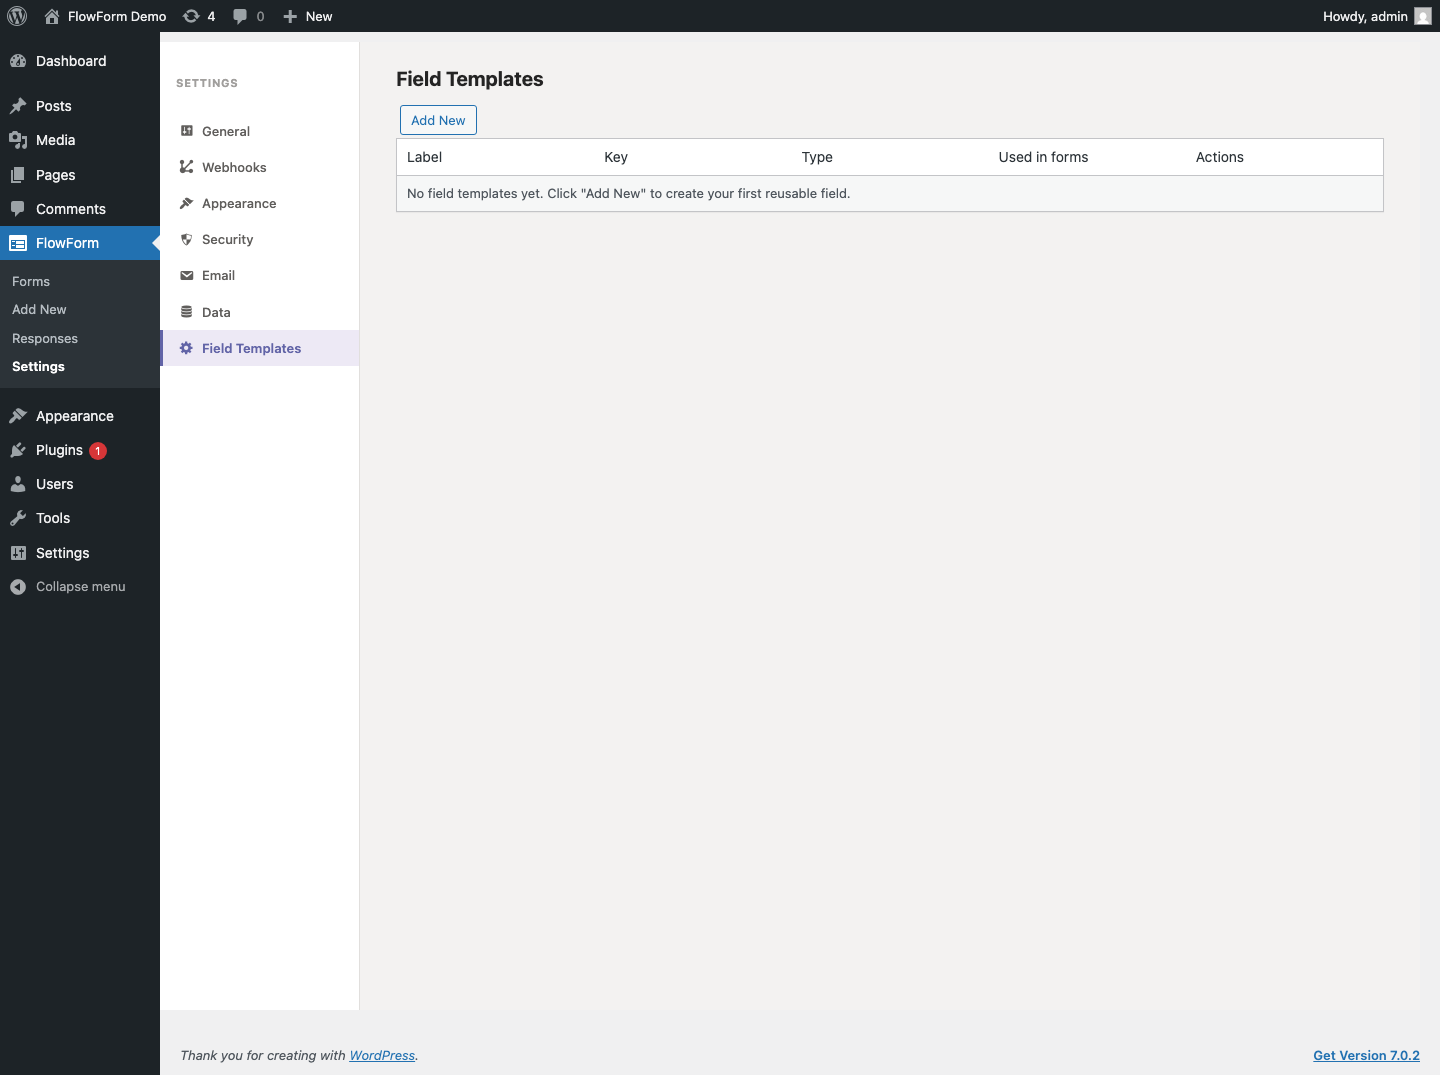
Task: Click the plus New icon in admin bar
Action: [x=290, y=16]
